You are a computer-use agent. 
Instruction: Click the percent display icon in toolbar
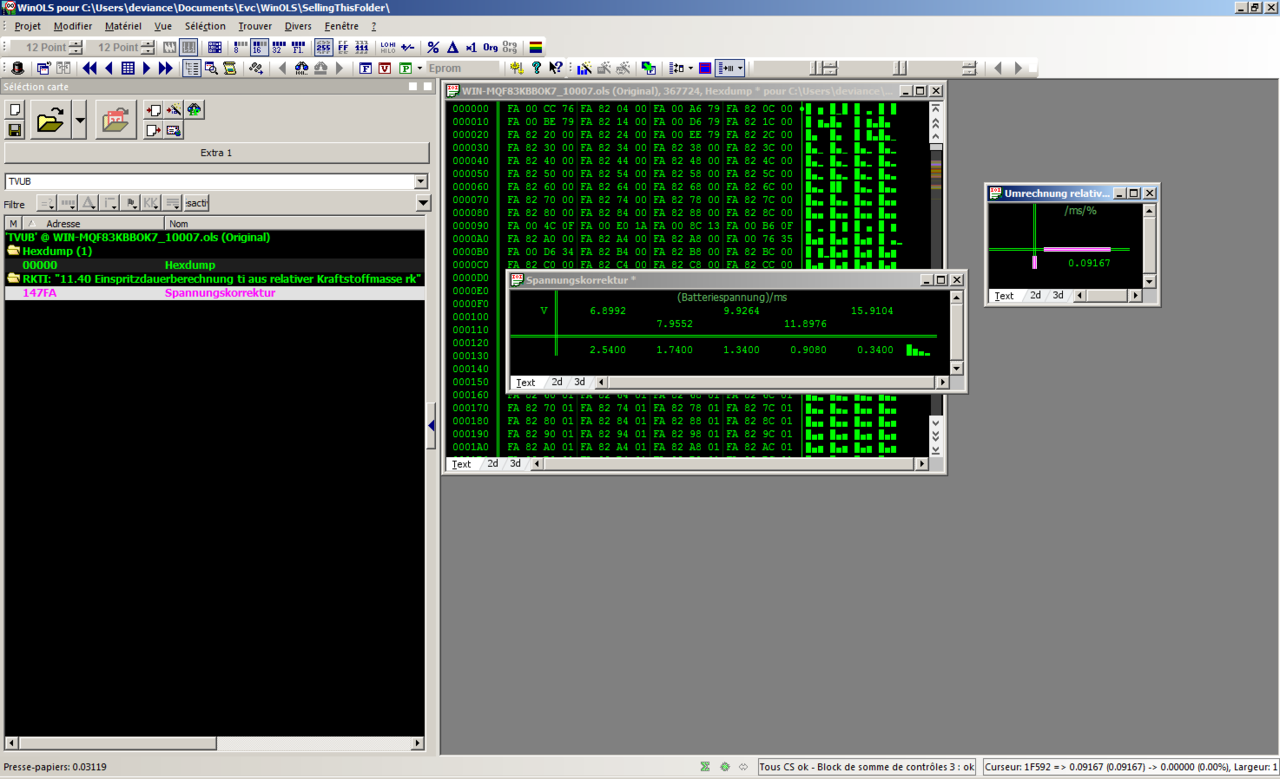pyautogui.click(x=433, y=47)
